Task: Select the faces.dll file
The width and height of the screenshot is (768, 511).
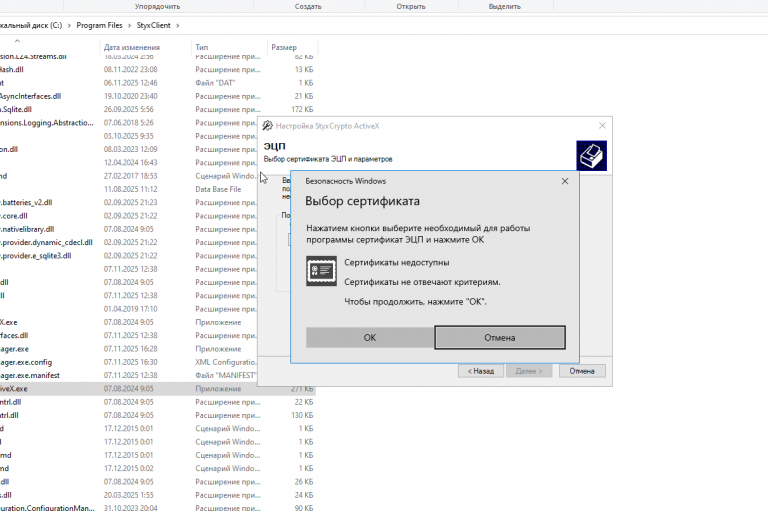Action: pos(14,335)
